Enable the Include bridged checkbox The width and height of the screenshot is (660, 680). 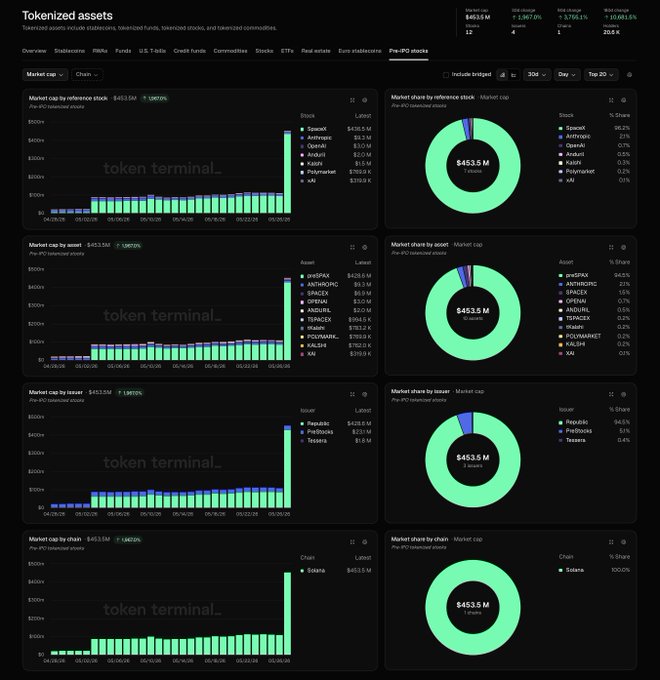(x=445, y=75)
